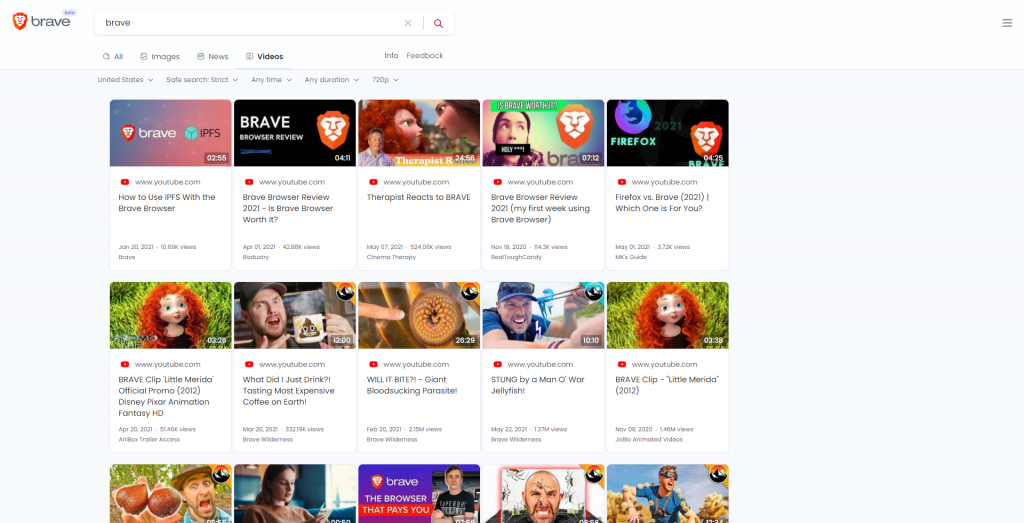Click the Brave lion logo
This screenshot has width=1024, height=523.
pos(20,22)
